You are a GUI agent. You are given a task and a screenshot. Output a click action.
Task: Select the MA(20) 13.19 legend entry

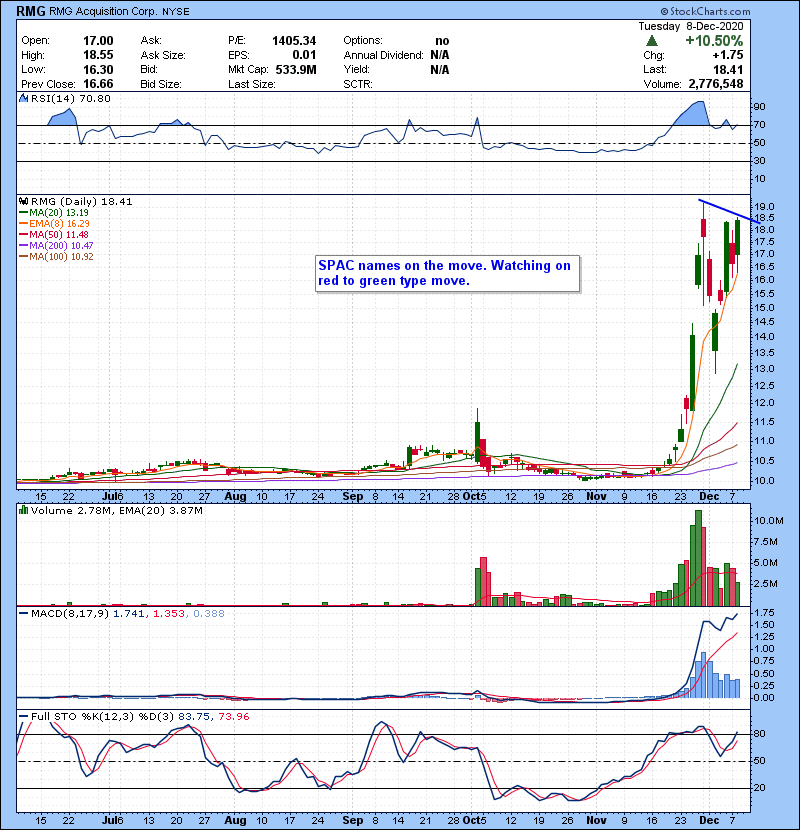tap(54, 213)
